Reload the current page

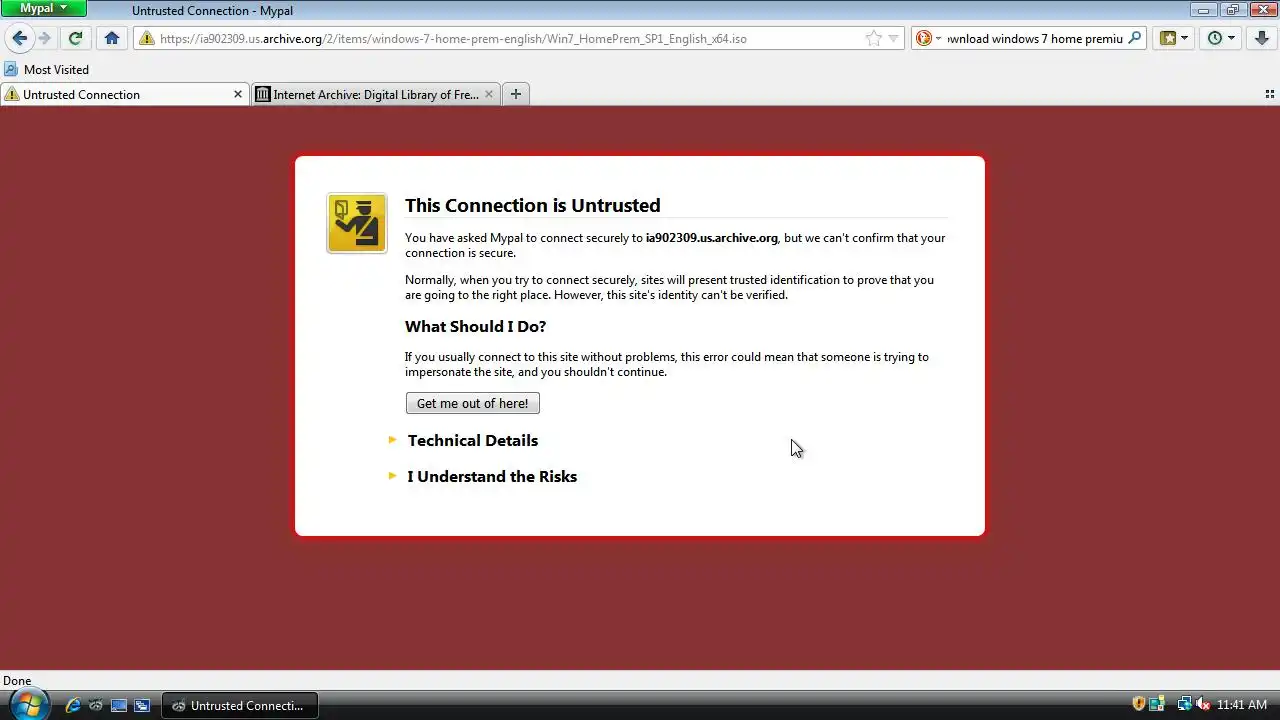(75, 38)
